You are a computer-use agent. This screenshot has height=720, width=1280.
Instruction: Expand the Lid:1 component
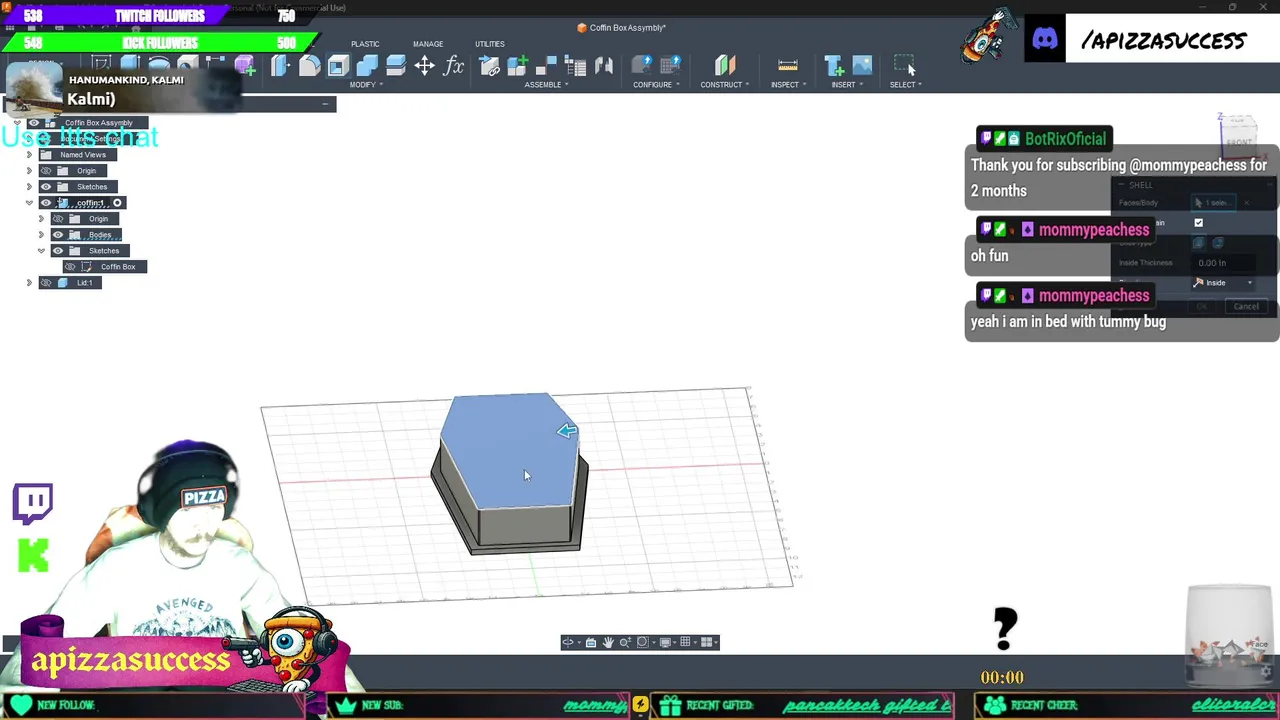pos(29,283)
